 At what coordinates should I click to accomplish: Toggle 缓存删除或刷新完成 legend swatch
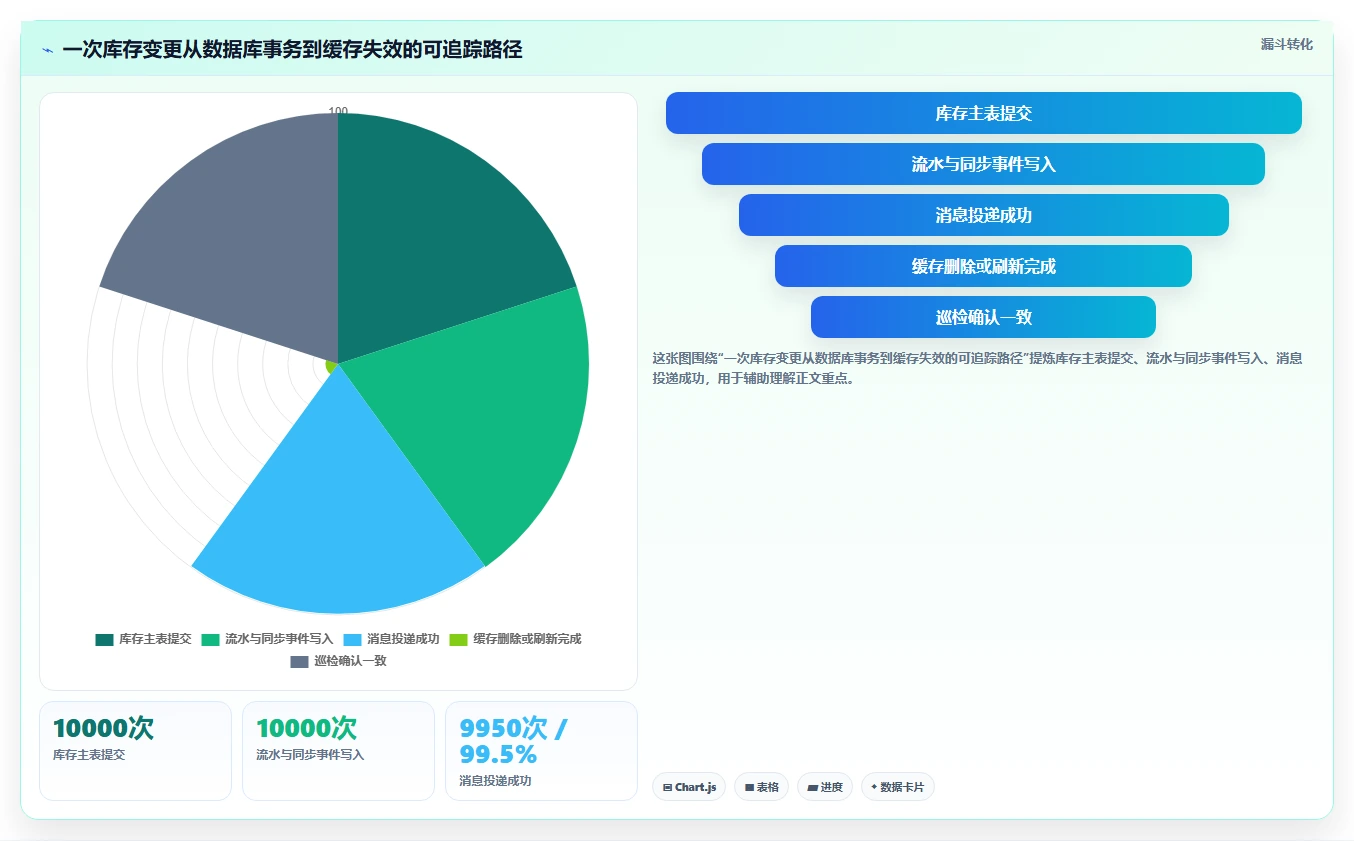click(459, 639)
